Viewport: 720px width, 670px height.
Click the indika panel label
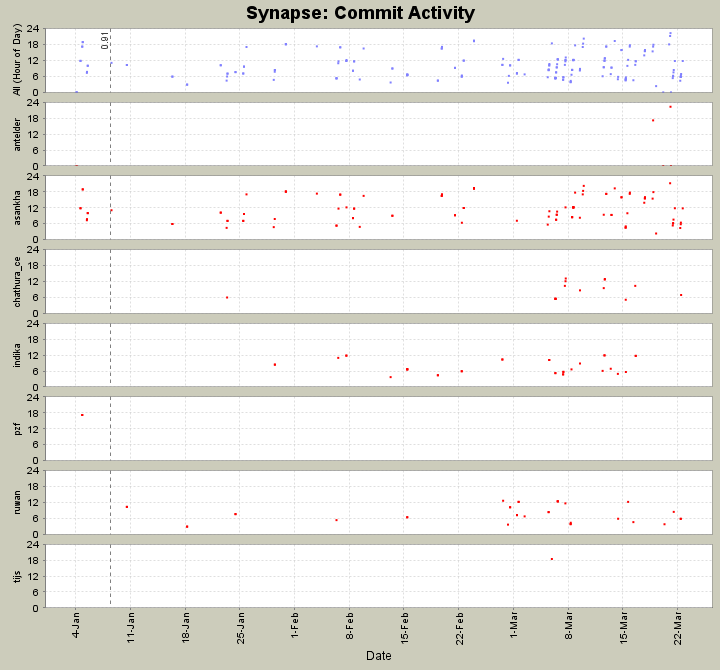pos(17,355)
